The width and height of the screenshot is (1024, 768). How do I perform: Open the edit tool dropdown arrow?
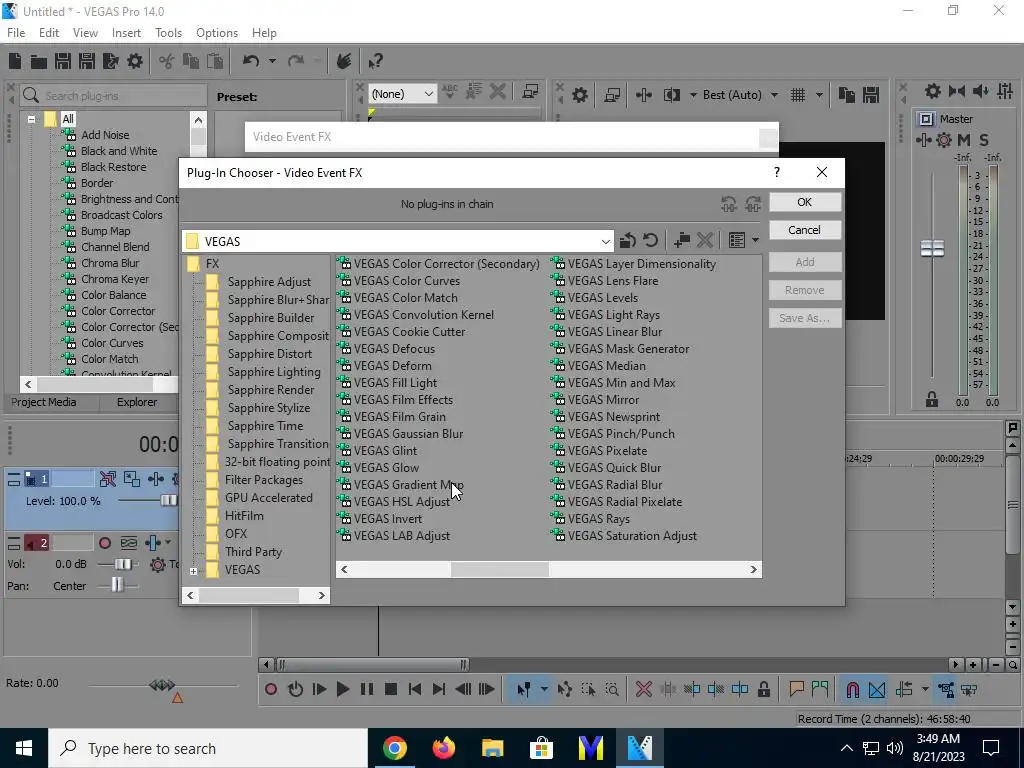[543, 689]
